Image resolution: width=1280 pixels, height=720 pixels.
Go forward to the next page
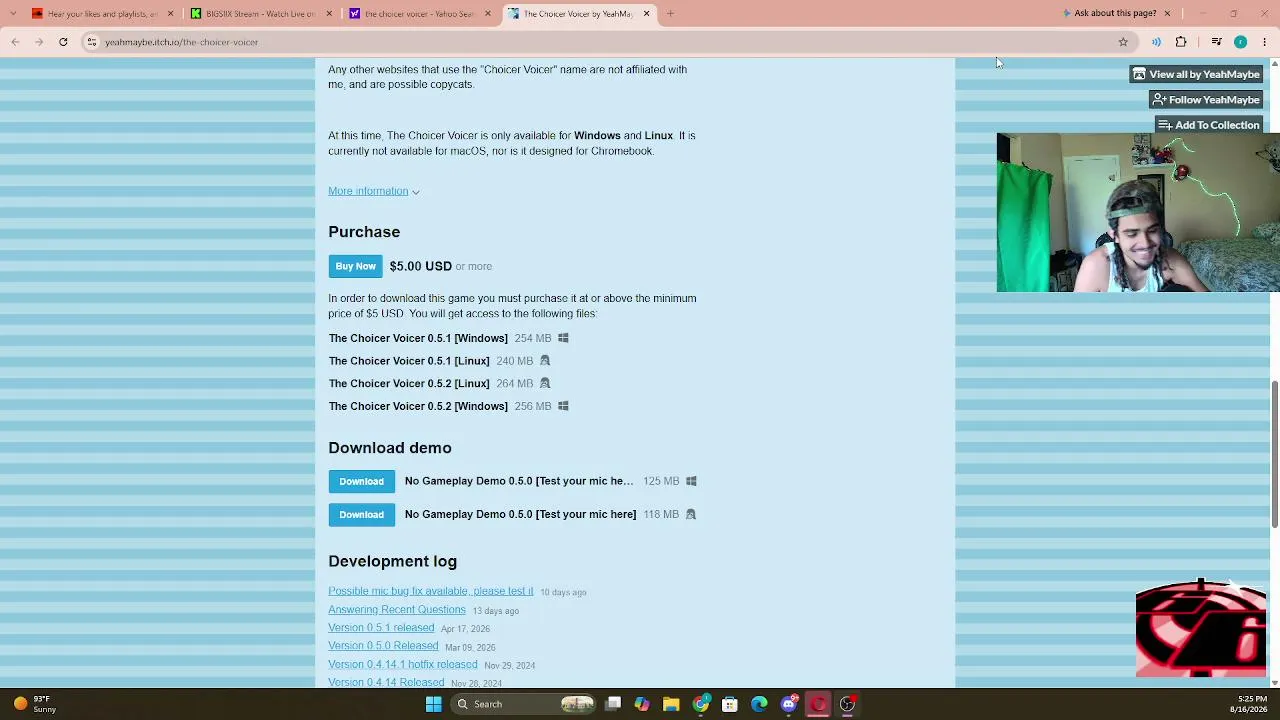39,42
